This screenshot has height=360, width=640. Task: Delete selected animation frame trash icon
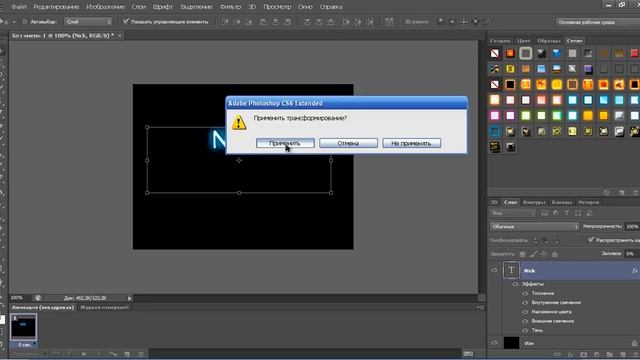(x=141, y=354)
